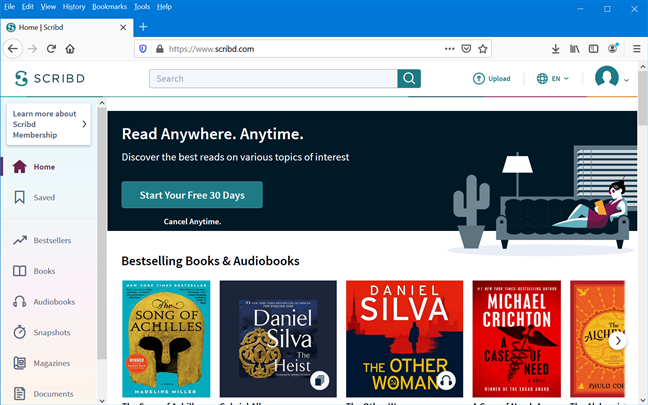Image resolution: width=648 pixels, height=405 pixels.
Task: Click Start Your Free 30 Days
Action: click(x=192, y=195)
